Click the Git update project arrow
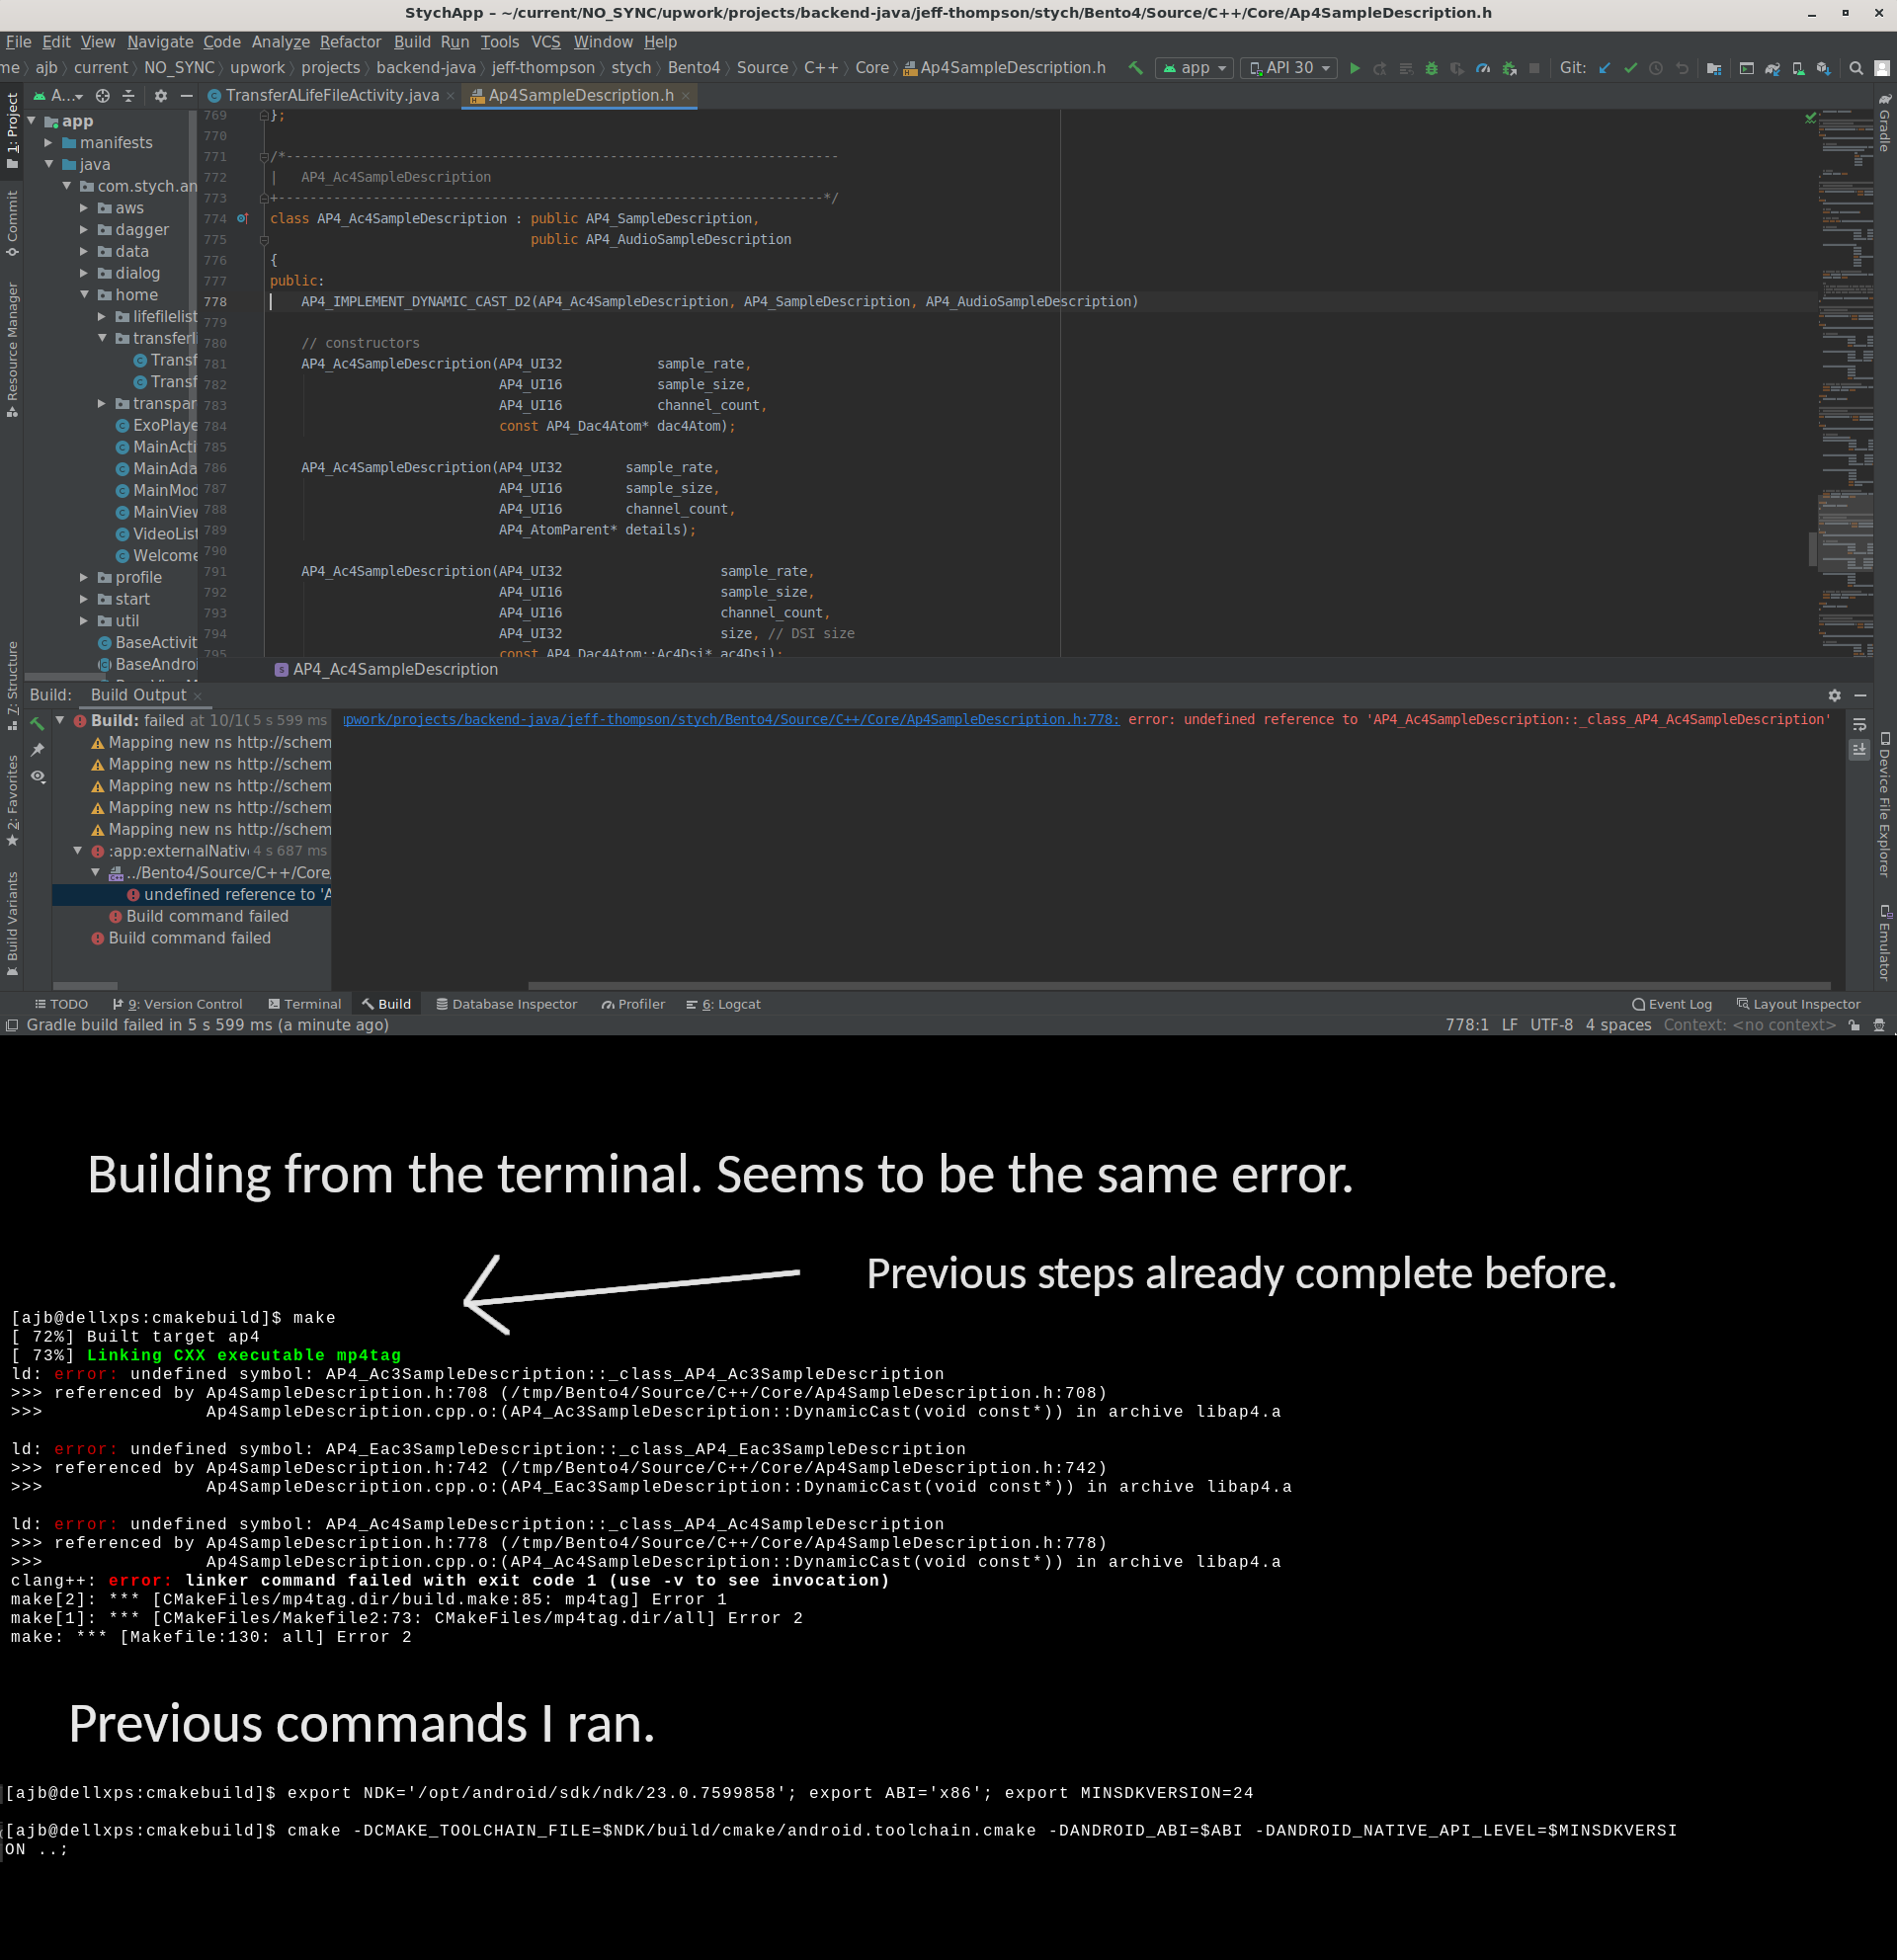This screenshot has width=1897, height=1960. click(x=1604, y=68)
